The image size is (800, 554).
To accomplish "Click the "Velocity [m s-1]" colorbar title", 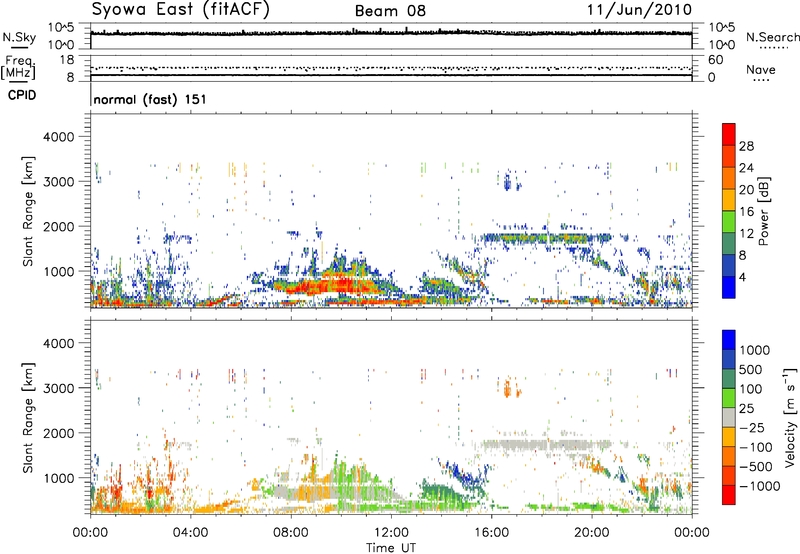I will pos(790,417).
